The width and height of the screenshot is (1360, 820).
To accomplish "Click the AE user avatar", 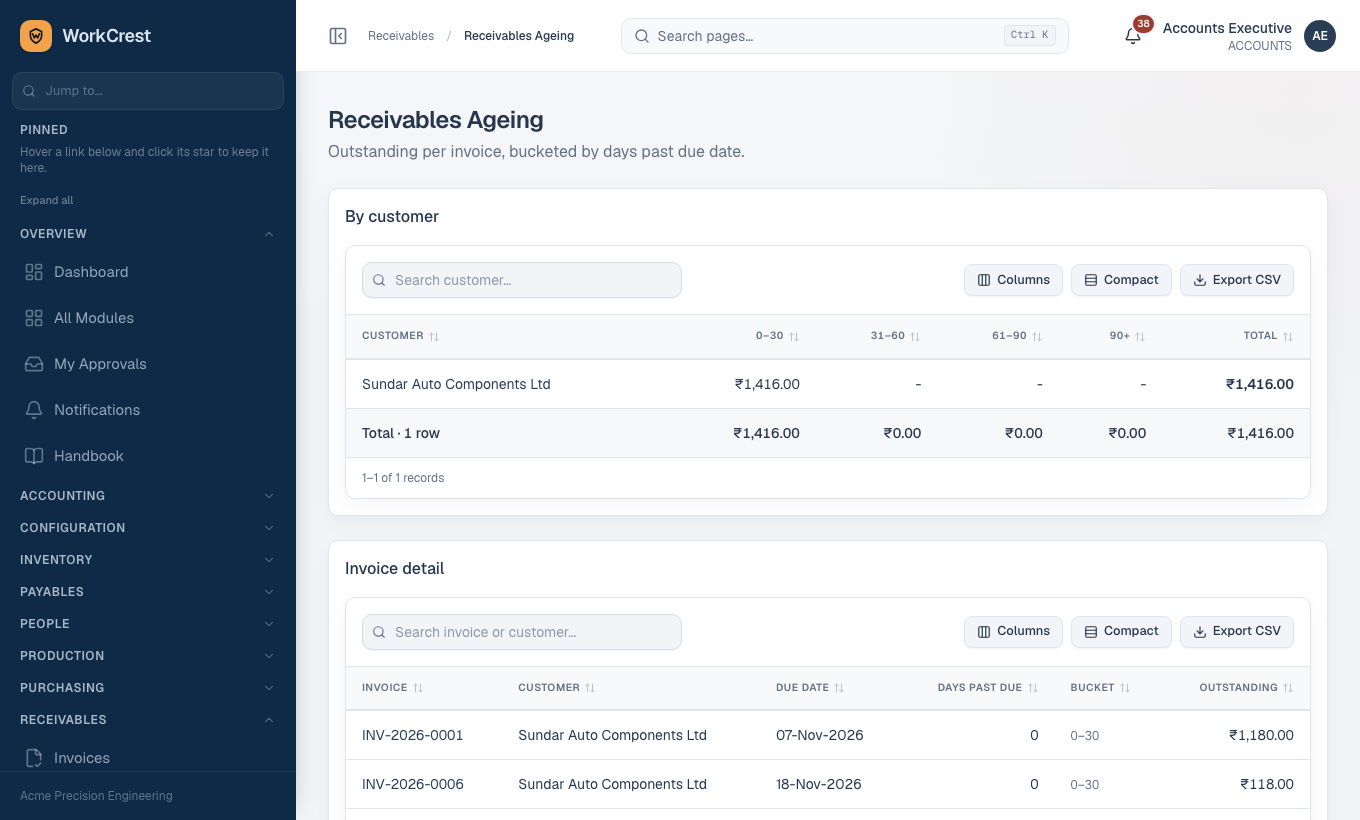I will 1320,36.
